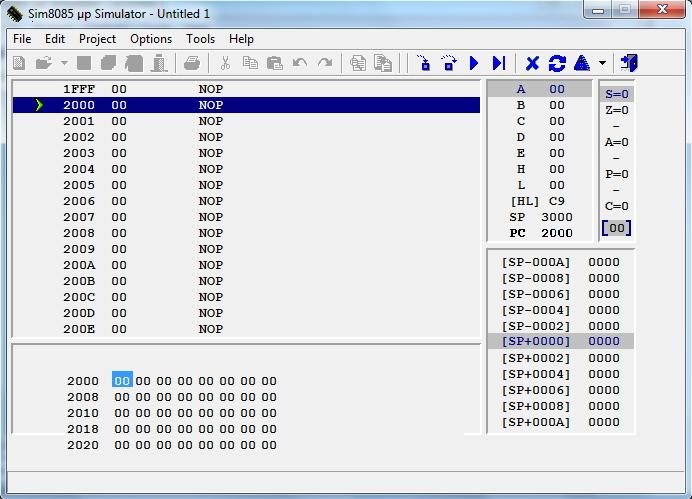This screenshot has width=692, height=499.
Task: Click the highlighted 00 byte in memory row 2000
Action: coord(122,380)
